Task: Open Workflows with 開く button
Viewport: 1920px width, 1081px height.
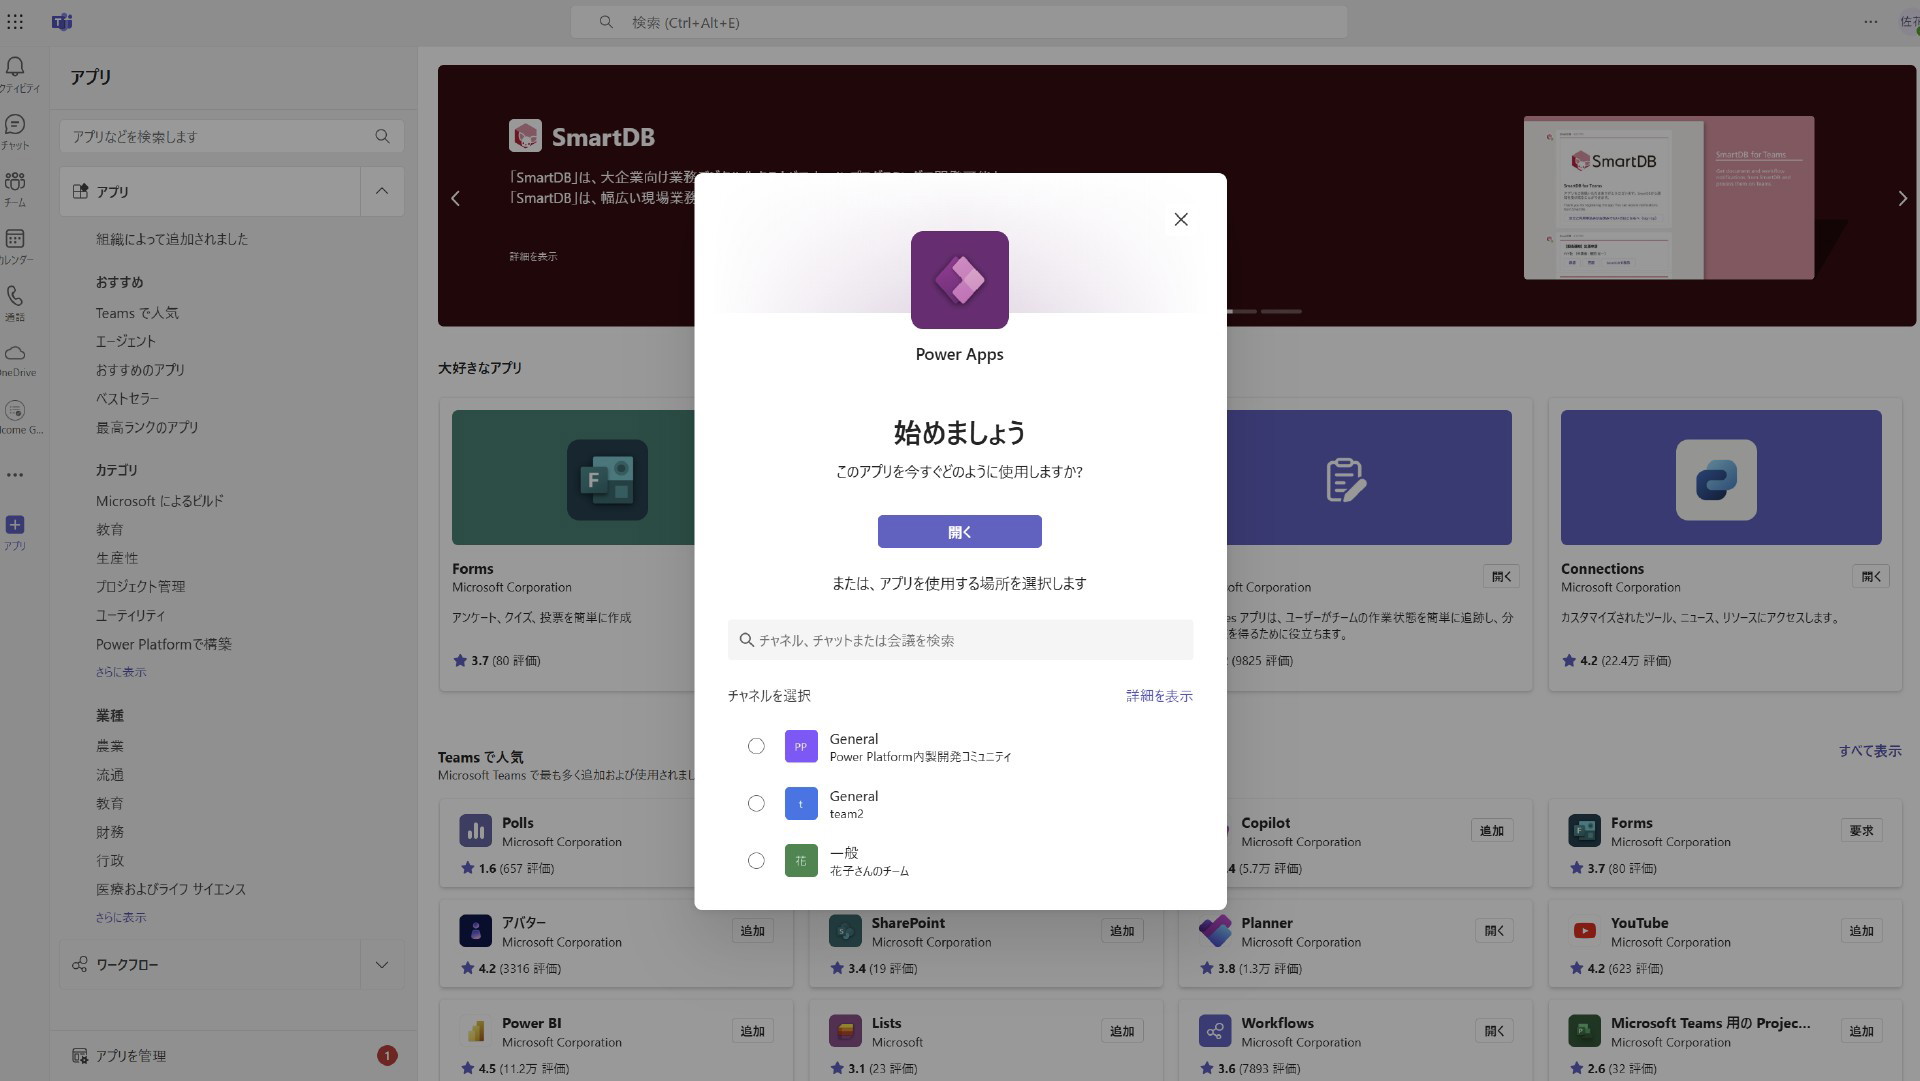Action: click(x=1494, y=1031)
